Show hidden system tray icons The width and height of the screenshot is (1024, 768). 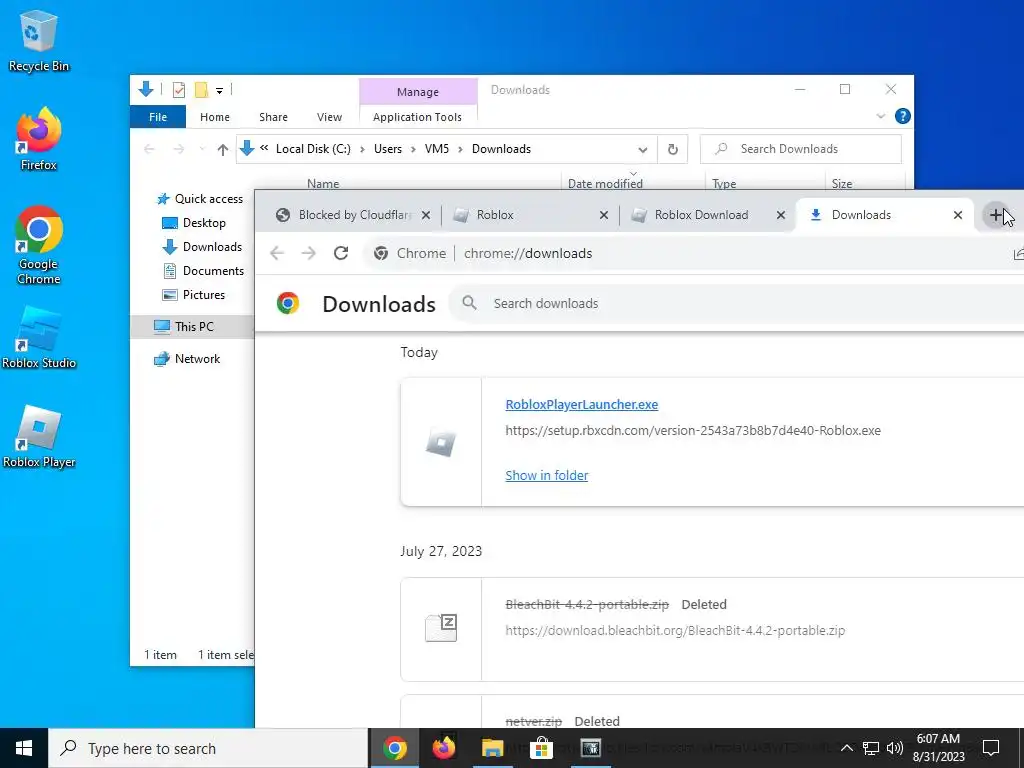846,748
